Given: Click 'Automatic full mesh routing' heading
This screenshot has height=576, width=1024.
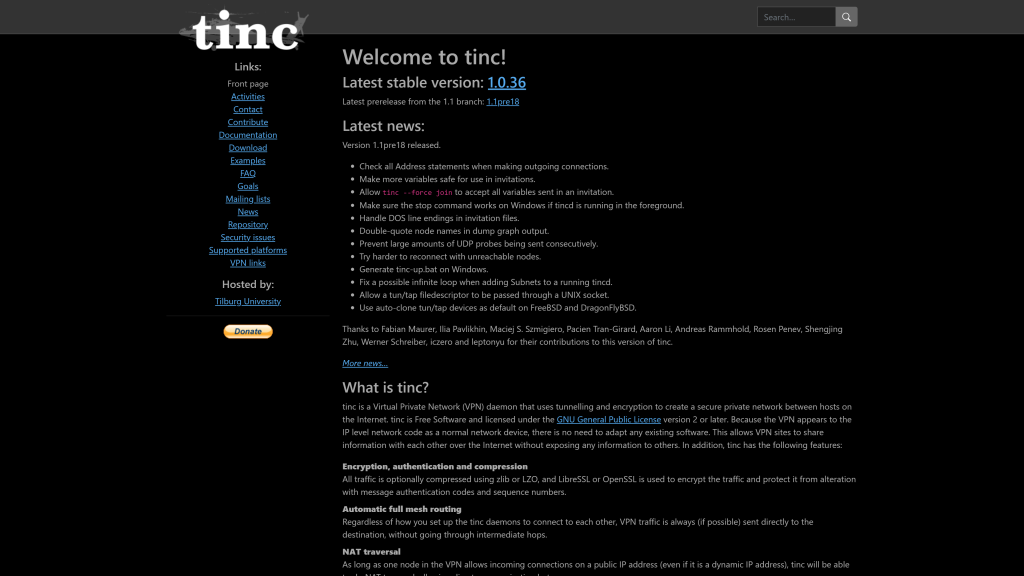Looking at the screenshot, I should (x=402, y=509).
